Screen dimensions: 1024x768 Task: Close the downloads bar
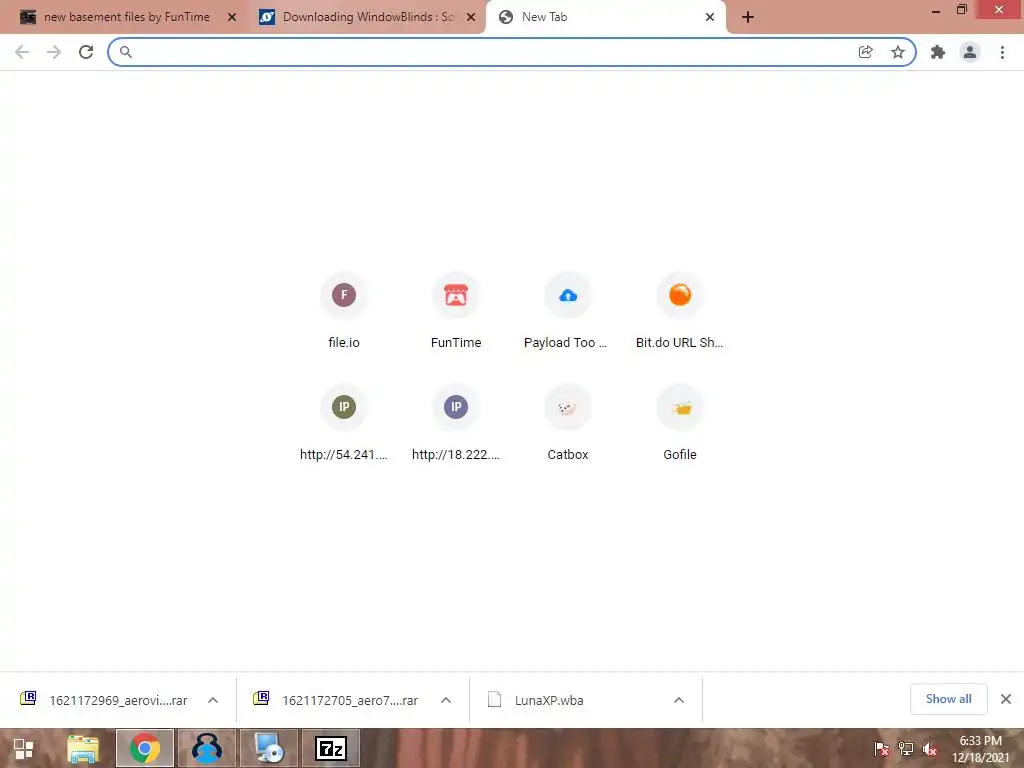pyautogui.click(x=1006, y=699)
